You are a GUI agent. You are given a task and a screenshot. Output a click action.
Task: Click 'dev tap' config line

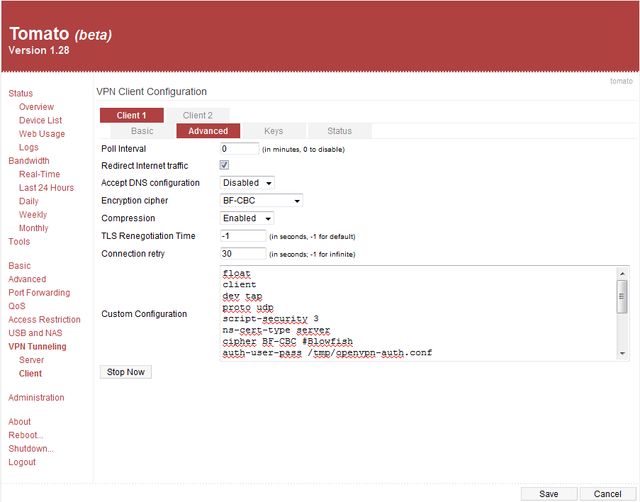(x=242, y=296)
